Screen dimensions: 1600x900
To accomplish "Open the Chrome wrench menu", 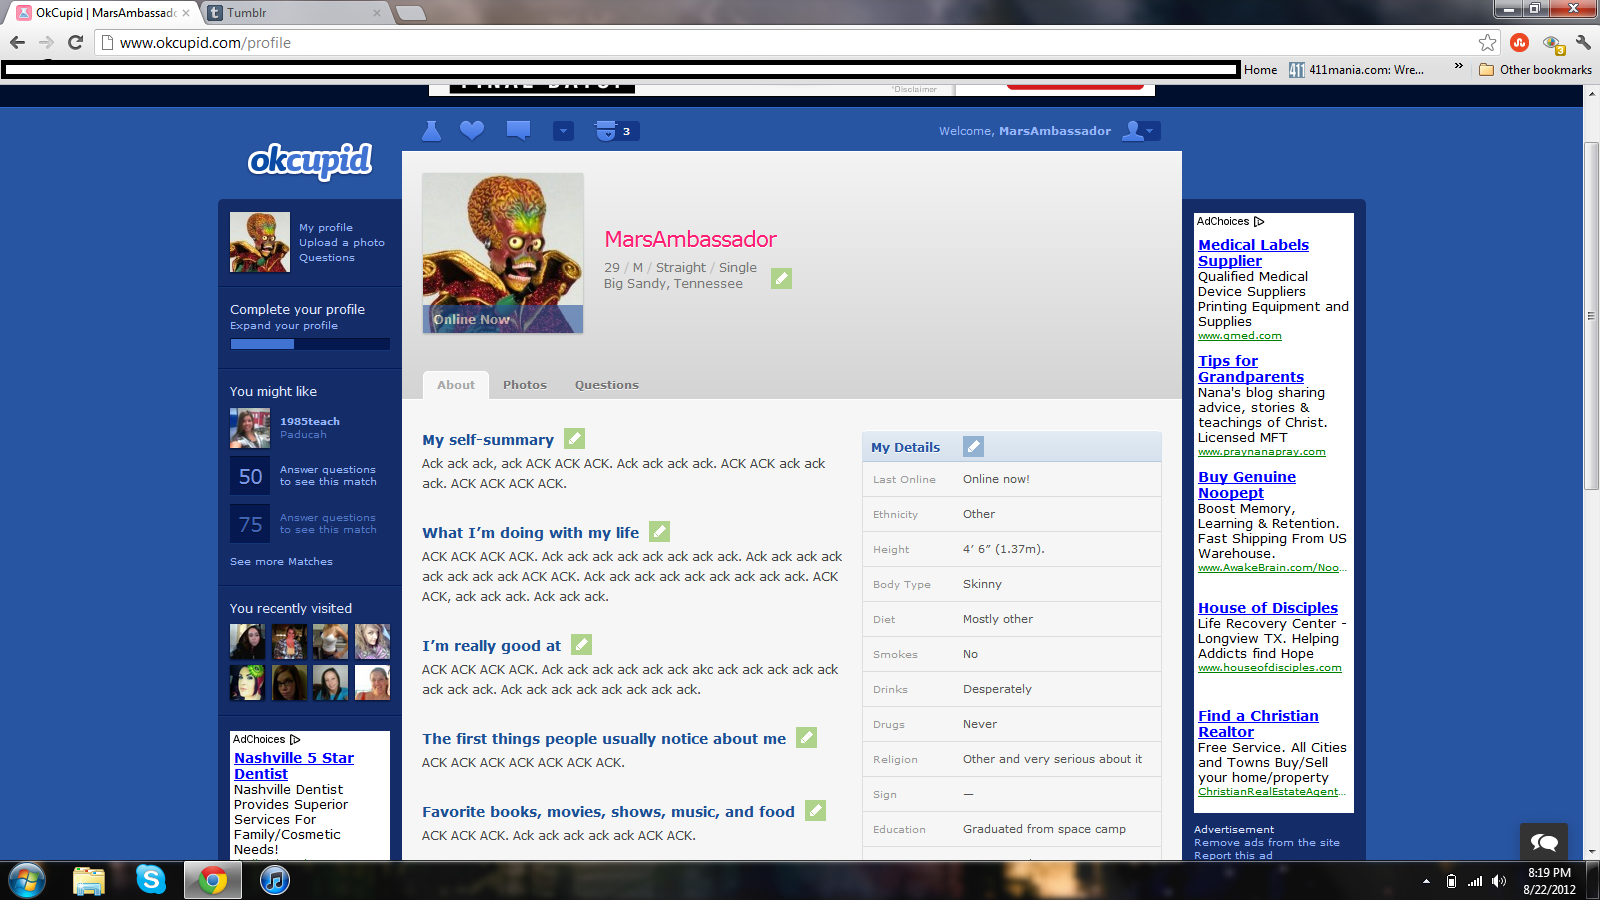I will tap(1583, 42).
